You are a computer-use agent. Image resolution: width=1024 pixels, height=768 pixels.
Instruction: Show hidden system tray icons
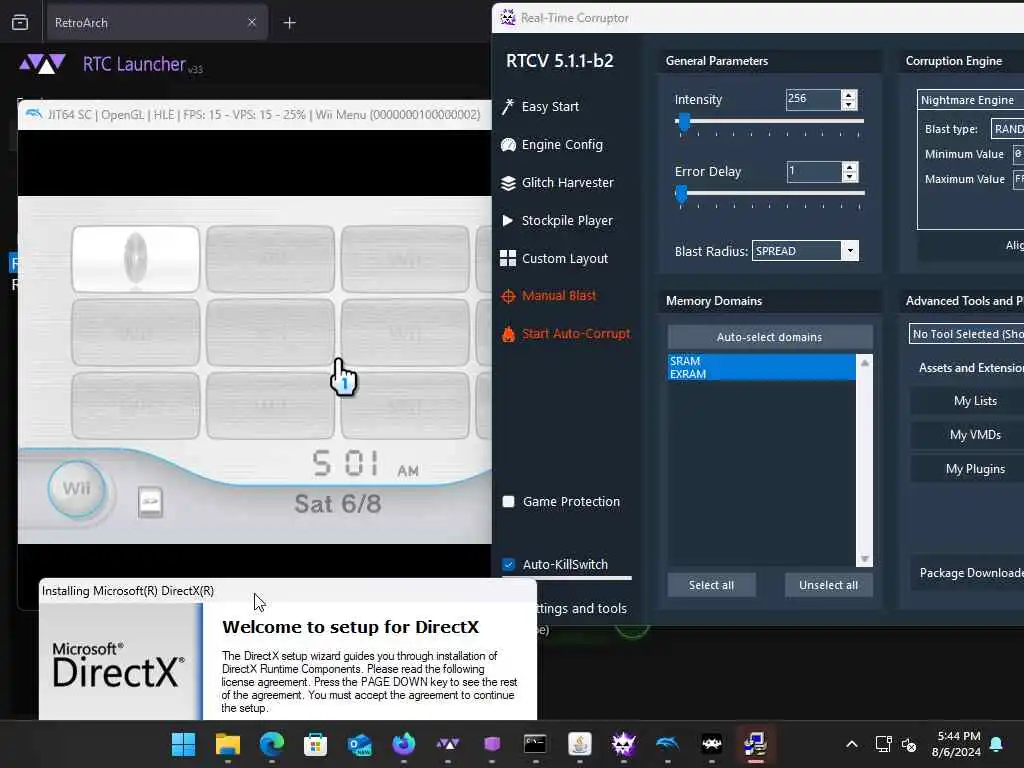(x=852, y=744)
